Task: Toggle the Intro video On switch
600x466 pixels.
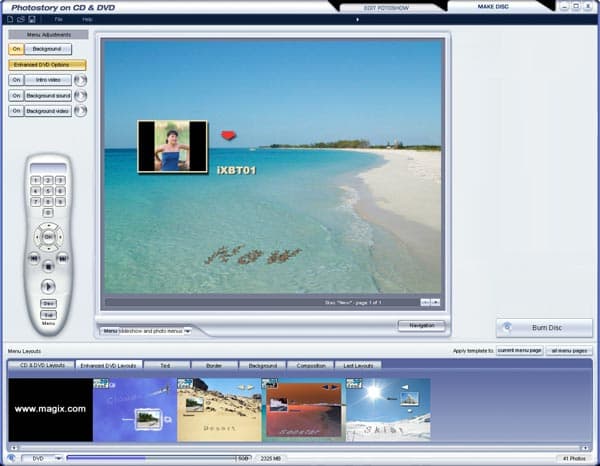Action: [16, 80]
